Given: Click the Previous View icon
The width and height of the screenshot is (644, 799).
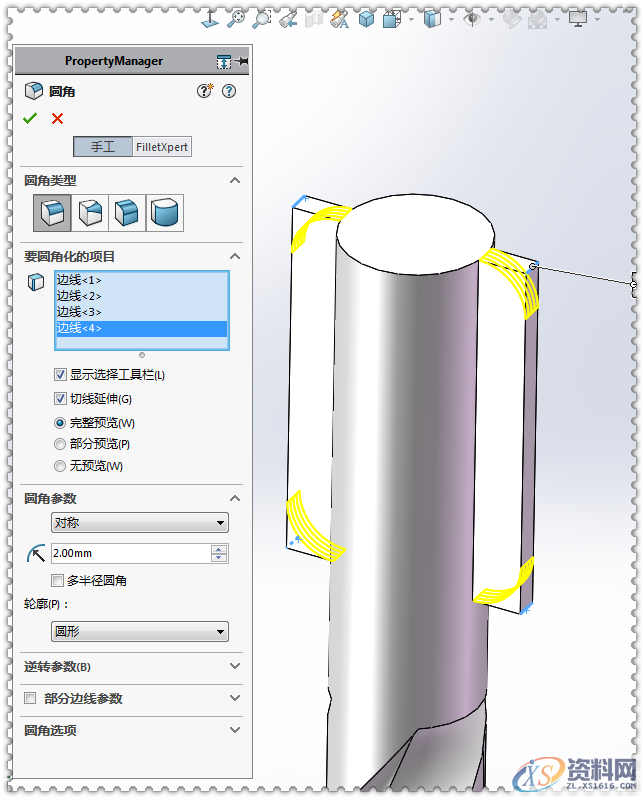Looking at the screenshot, I should (288, 19).
